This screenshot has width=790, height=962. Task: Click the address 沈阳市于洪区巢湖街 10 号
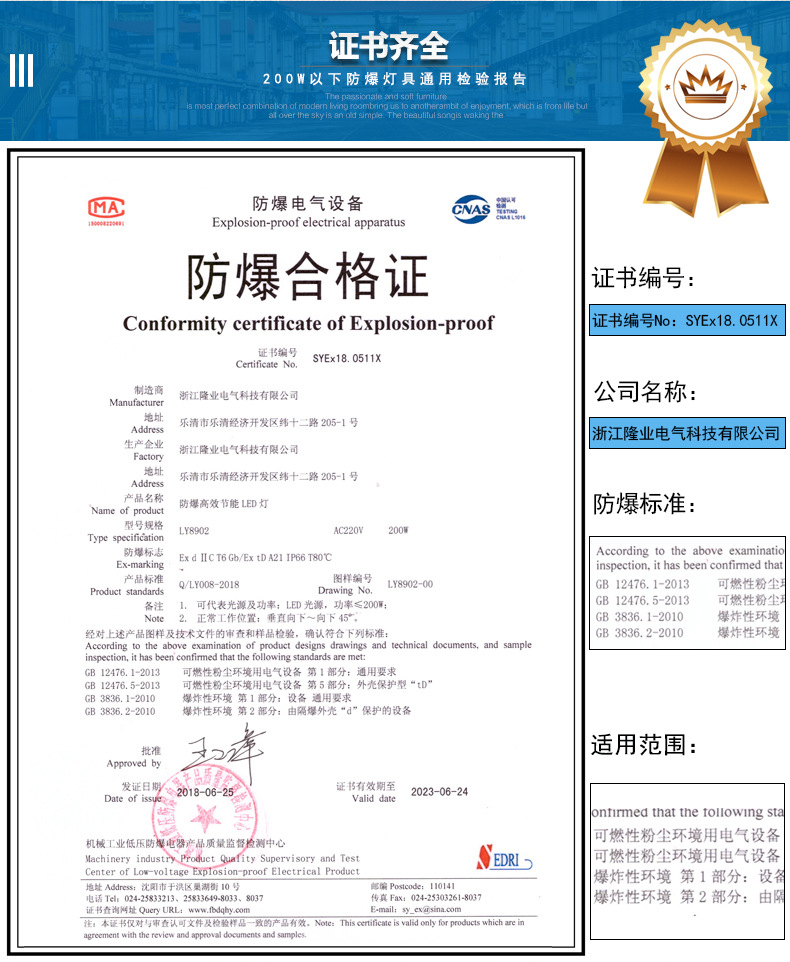(191, 887)
